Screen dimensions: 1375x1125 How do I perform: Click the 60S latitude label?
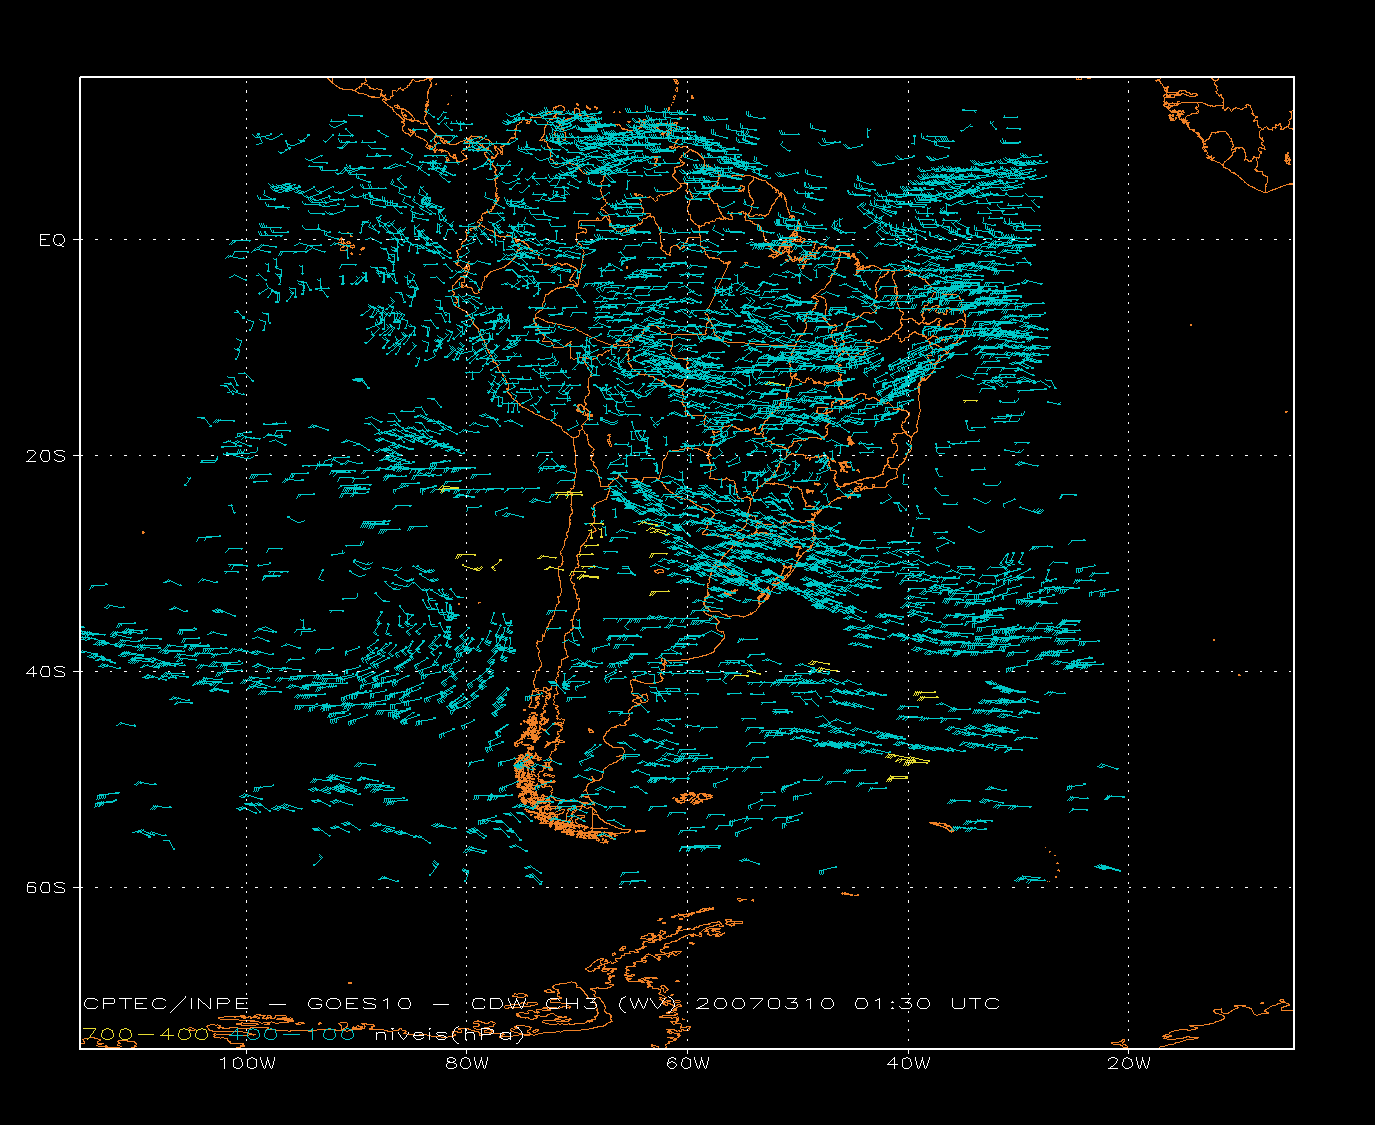click(x=46, y=888)
